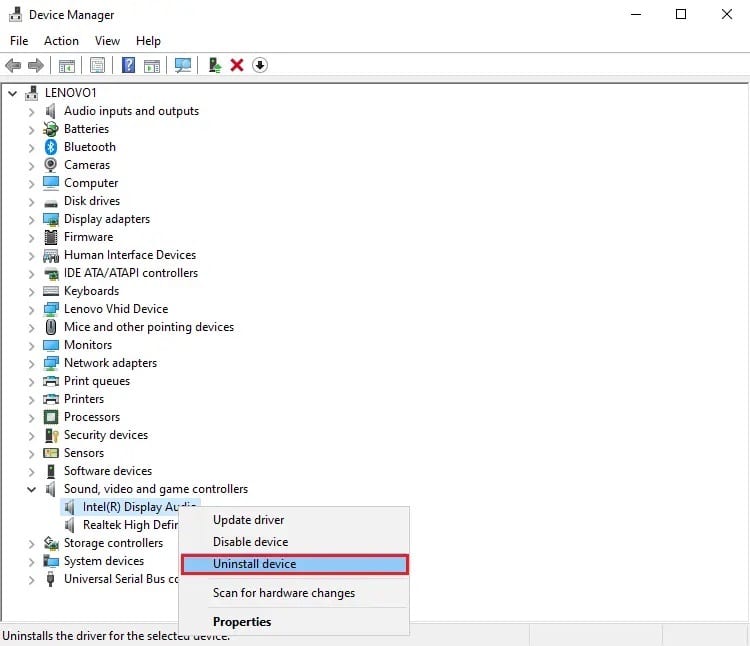Choose Disable device from context menu
Viewport: 750px width, 646px height.
coord(295,542)
